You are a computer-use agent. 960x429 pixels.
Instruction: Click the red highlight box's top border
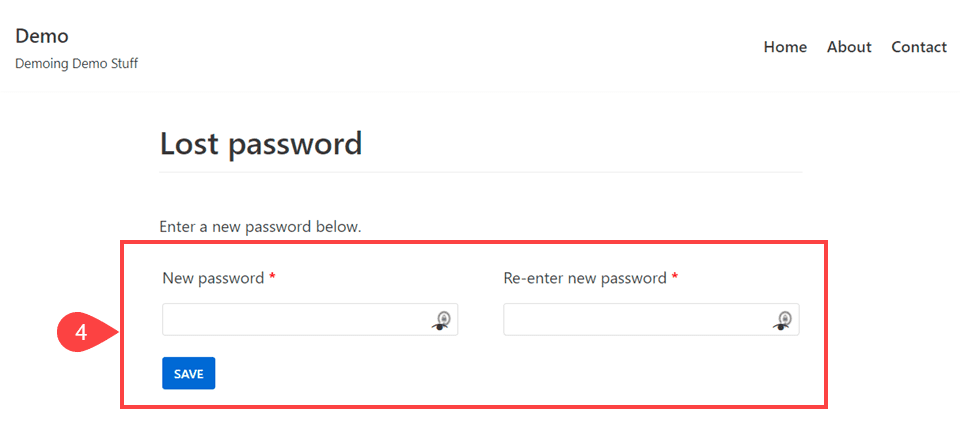tap(474, 242)
